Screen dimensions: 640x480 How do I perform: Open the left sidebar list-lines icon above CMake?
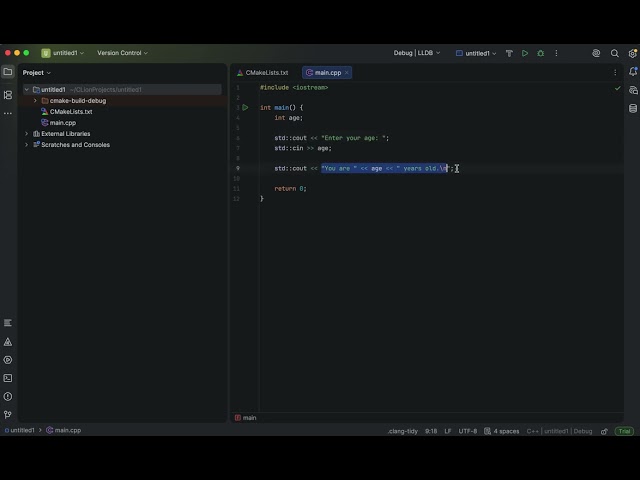[8, 323]
